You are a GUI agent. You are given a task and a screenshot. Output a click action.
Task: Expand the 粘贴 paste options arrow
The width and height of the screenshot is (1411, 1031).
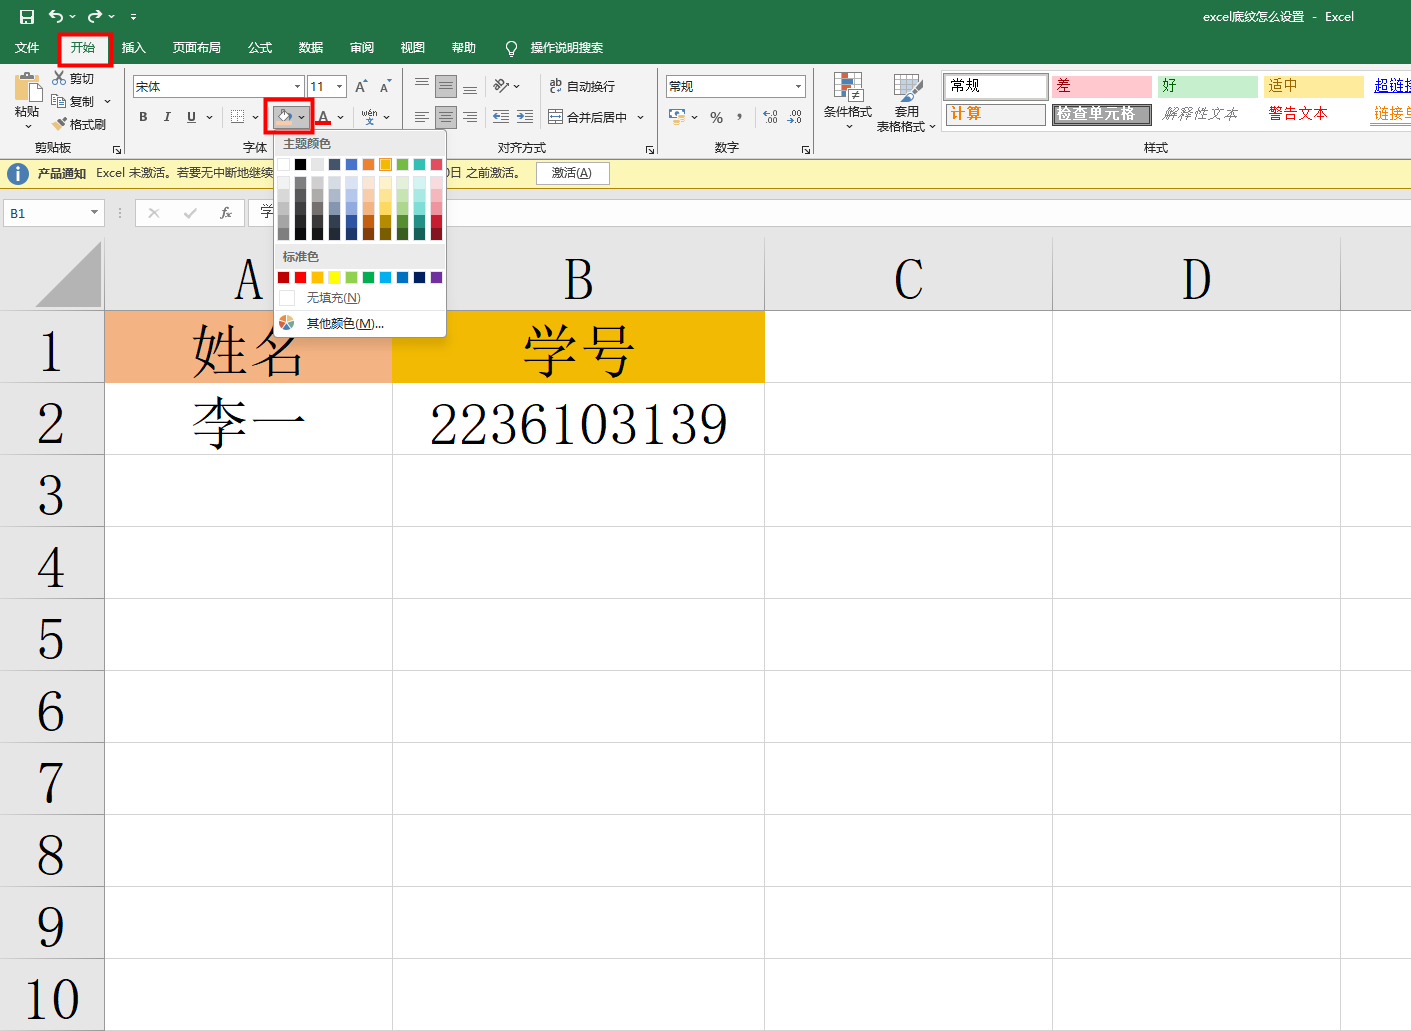[28, 126]
